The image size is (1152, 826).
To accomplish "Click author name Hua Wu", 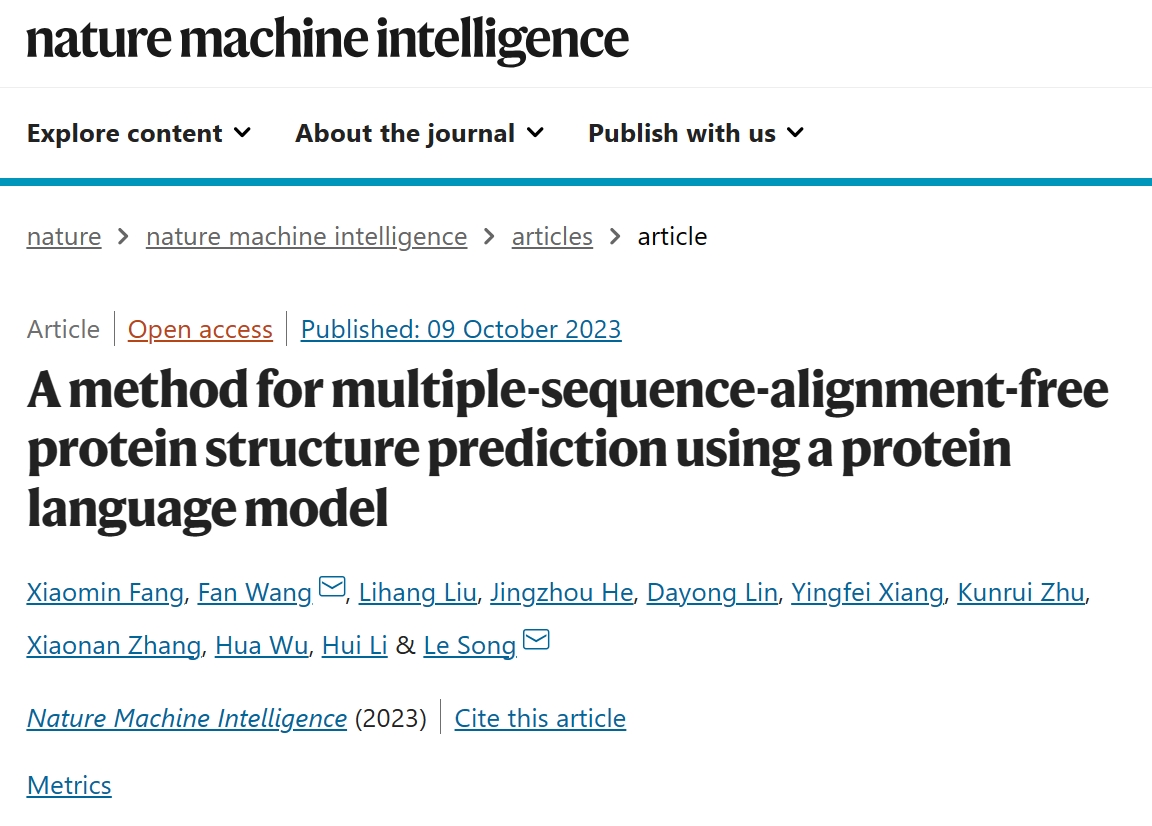I will point(261,646).
